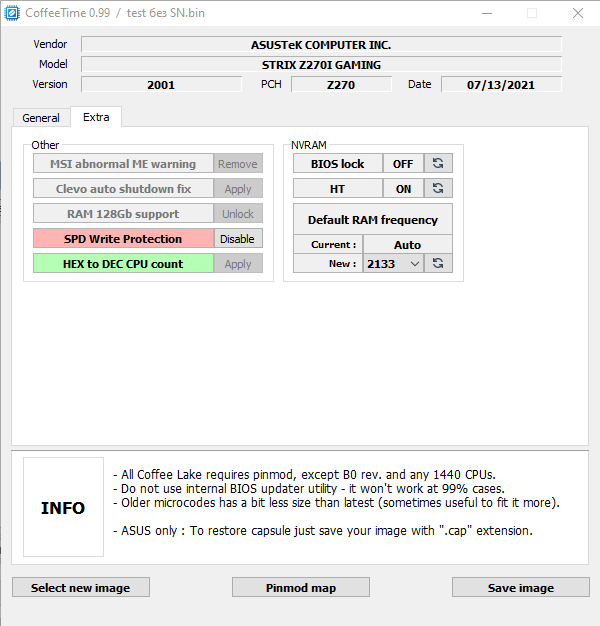
Task: Click the Model field STRIX Z270I GAMING
Action: pyautogui.click(x=321, y=64)
